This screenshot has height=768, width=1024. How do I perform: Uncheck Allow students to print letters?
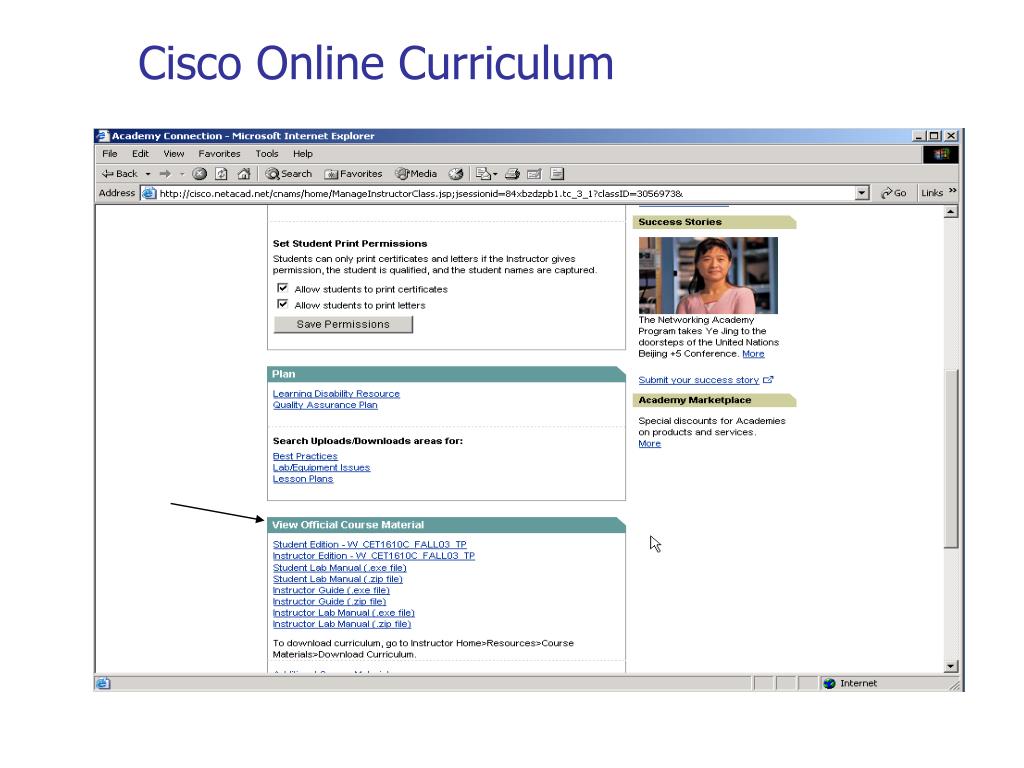coord(283,304)
